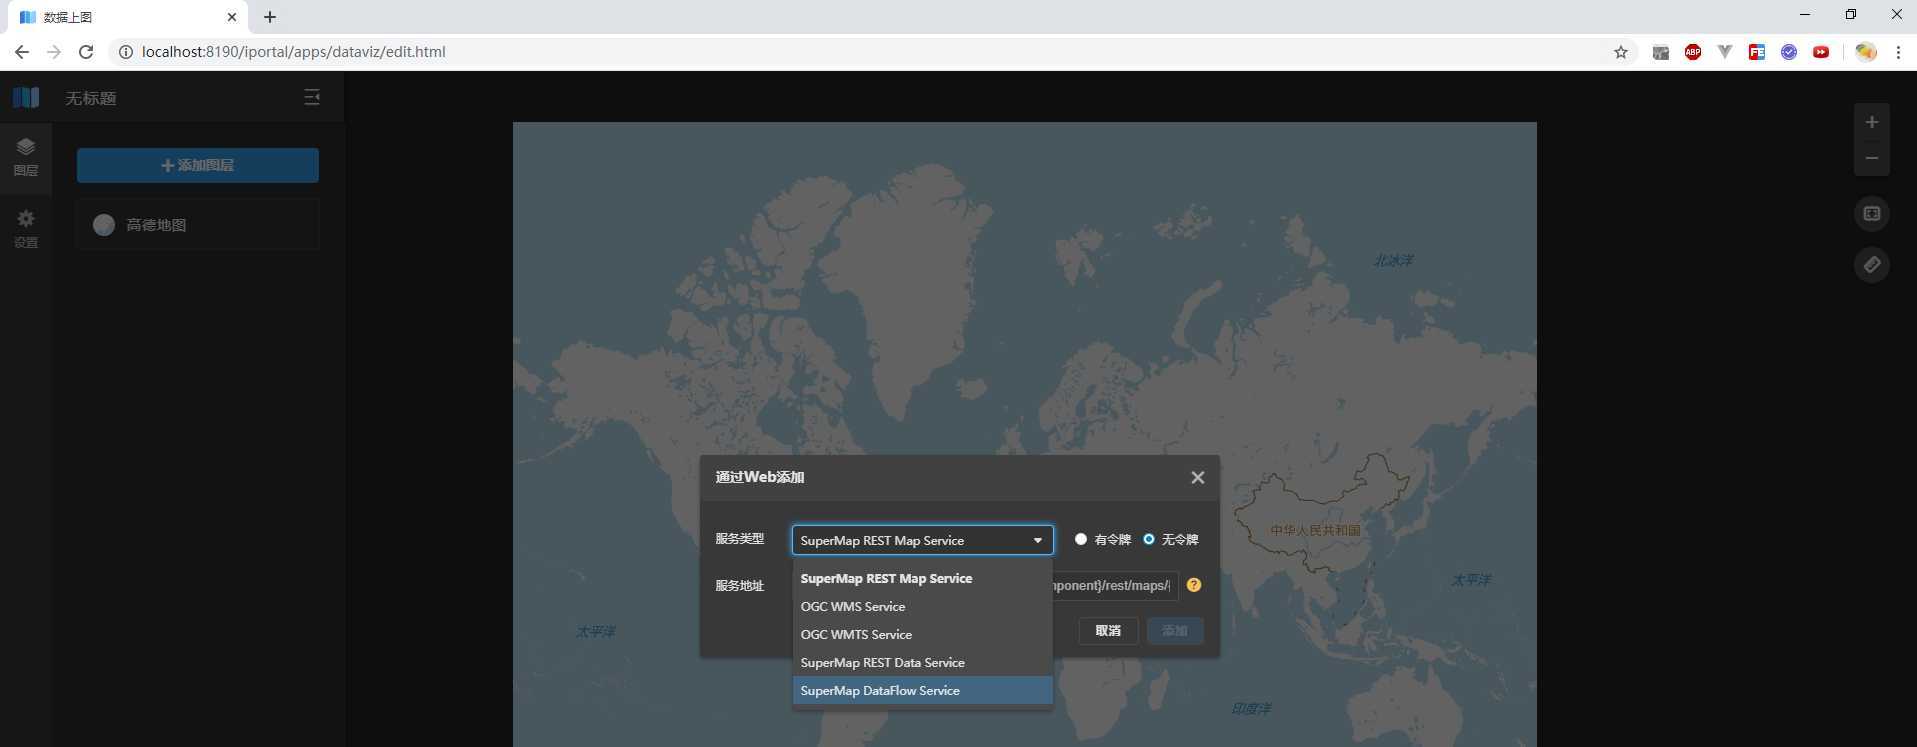
Task: Click the 服务地址 input field
Action: [x=1114, y=585]
